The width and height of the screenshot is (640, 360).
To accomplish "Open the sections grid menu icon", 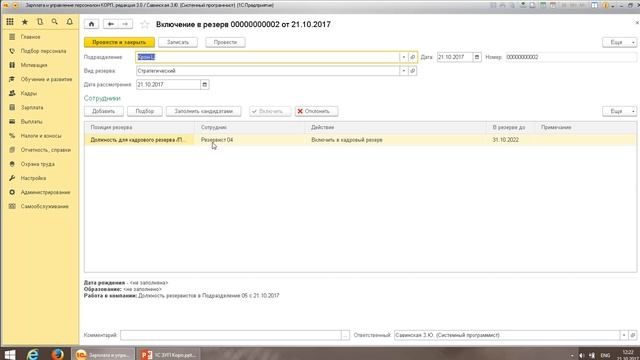I will (10, 22).
